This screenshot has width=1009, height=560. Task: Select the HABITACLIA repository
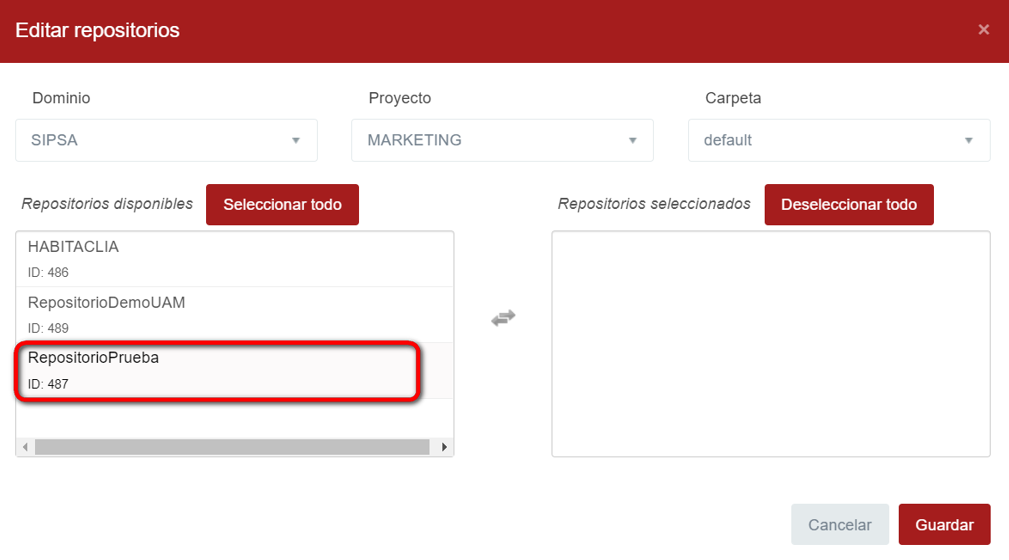click(234, 259)
